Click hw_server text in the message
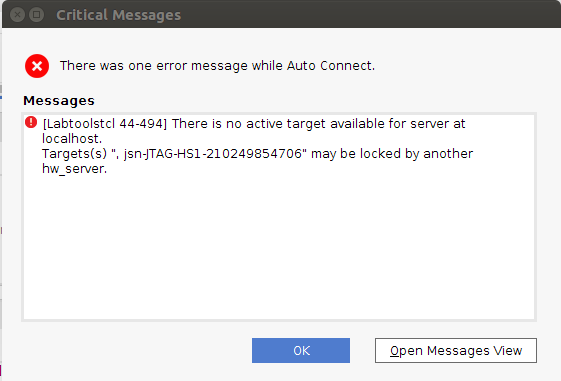The width and height of the screenshot is (561, 381). 74,168
